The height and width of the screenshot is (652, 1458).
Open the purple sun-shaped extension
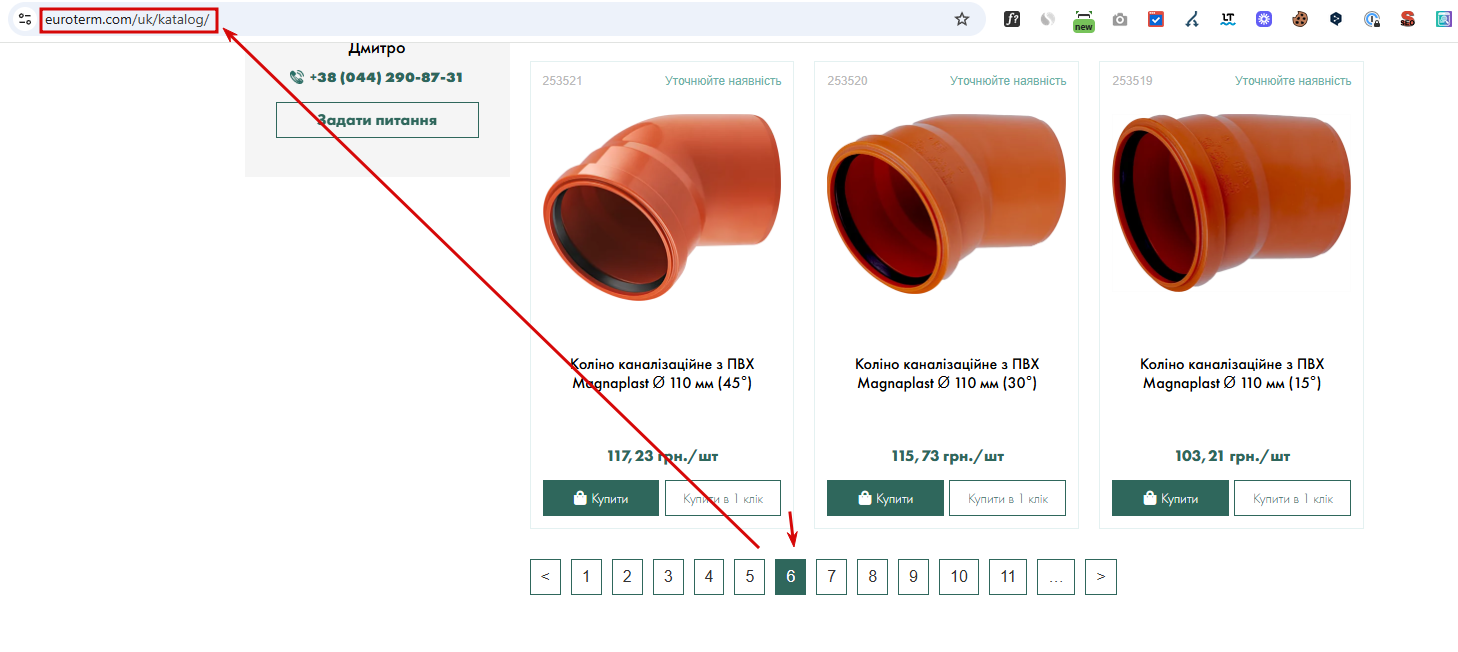pyautogui.click(x=1264, y=19)
